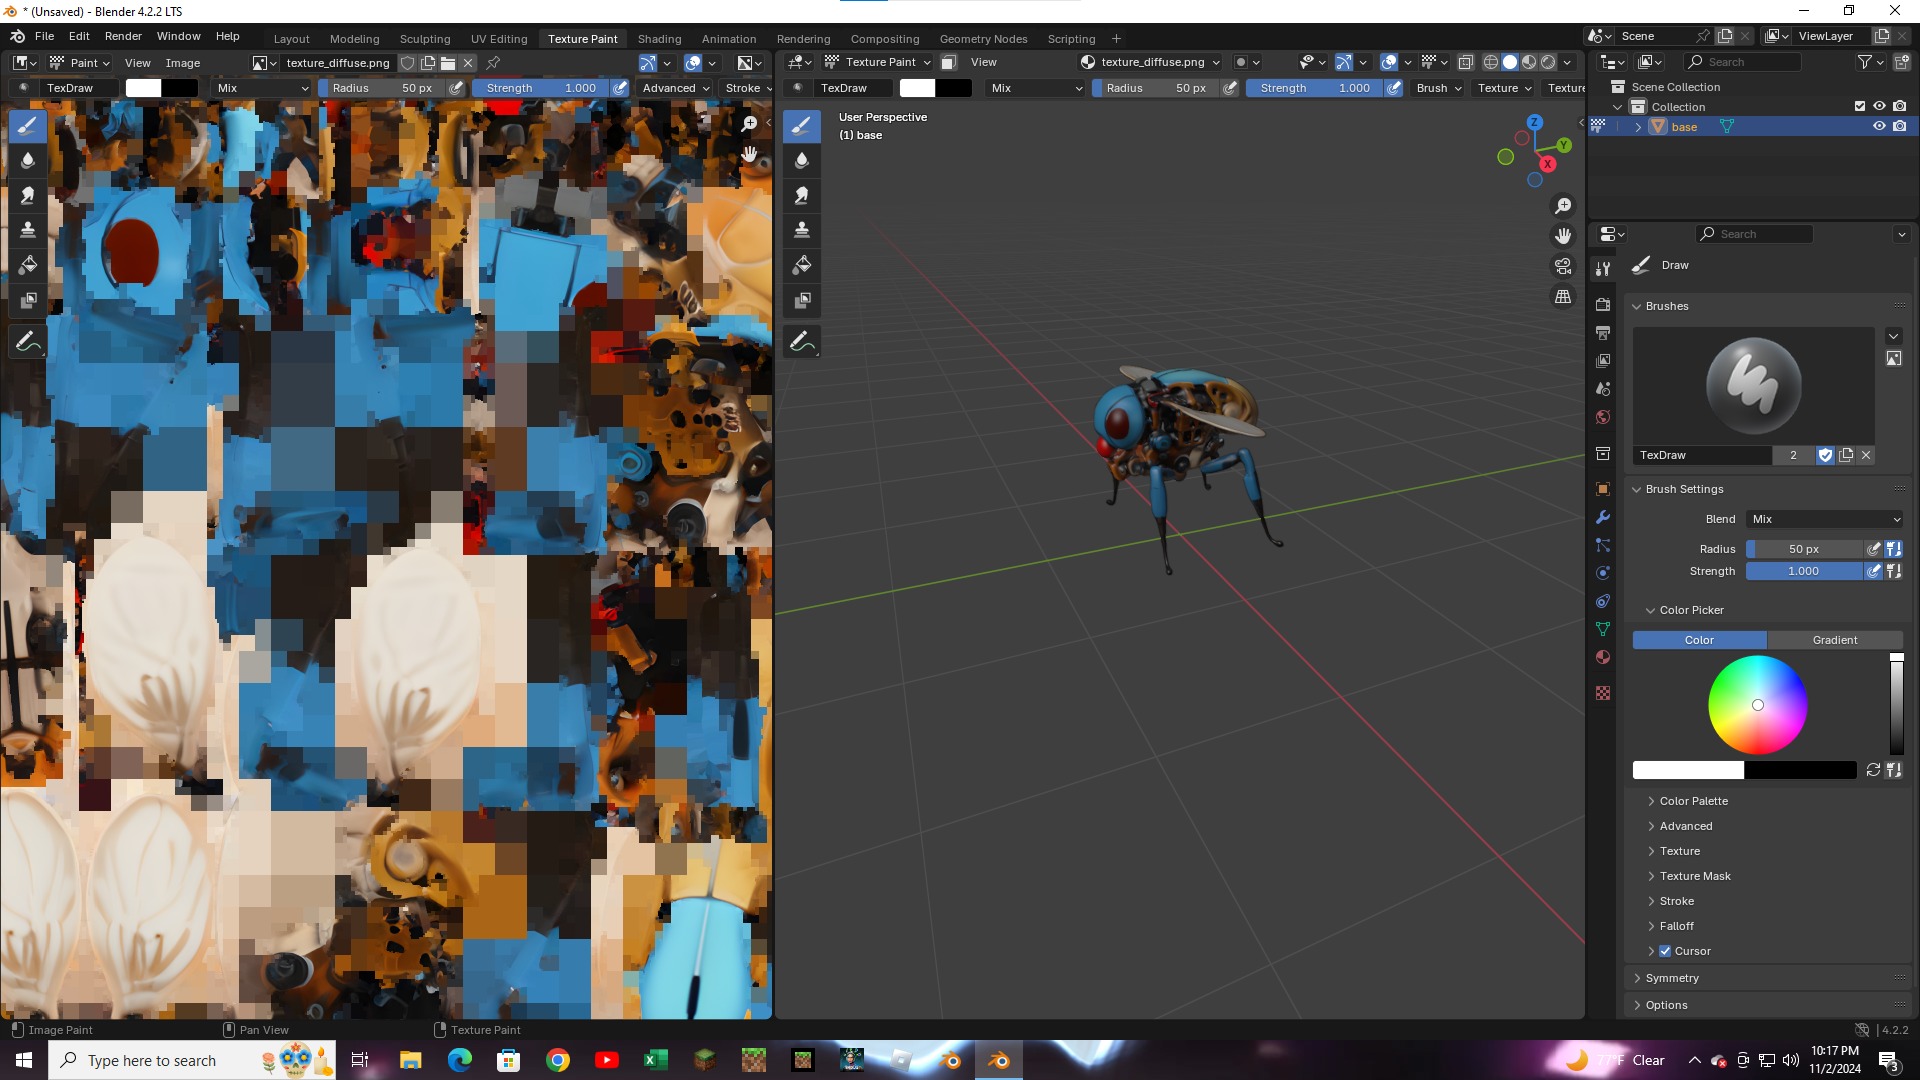Viewport: 1920px width, 1080px height.
Task: Expand the Symmetry panel
Action: [x=1671, y=978]
